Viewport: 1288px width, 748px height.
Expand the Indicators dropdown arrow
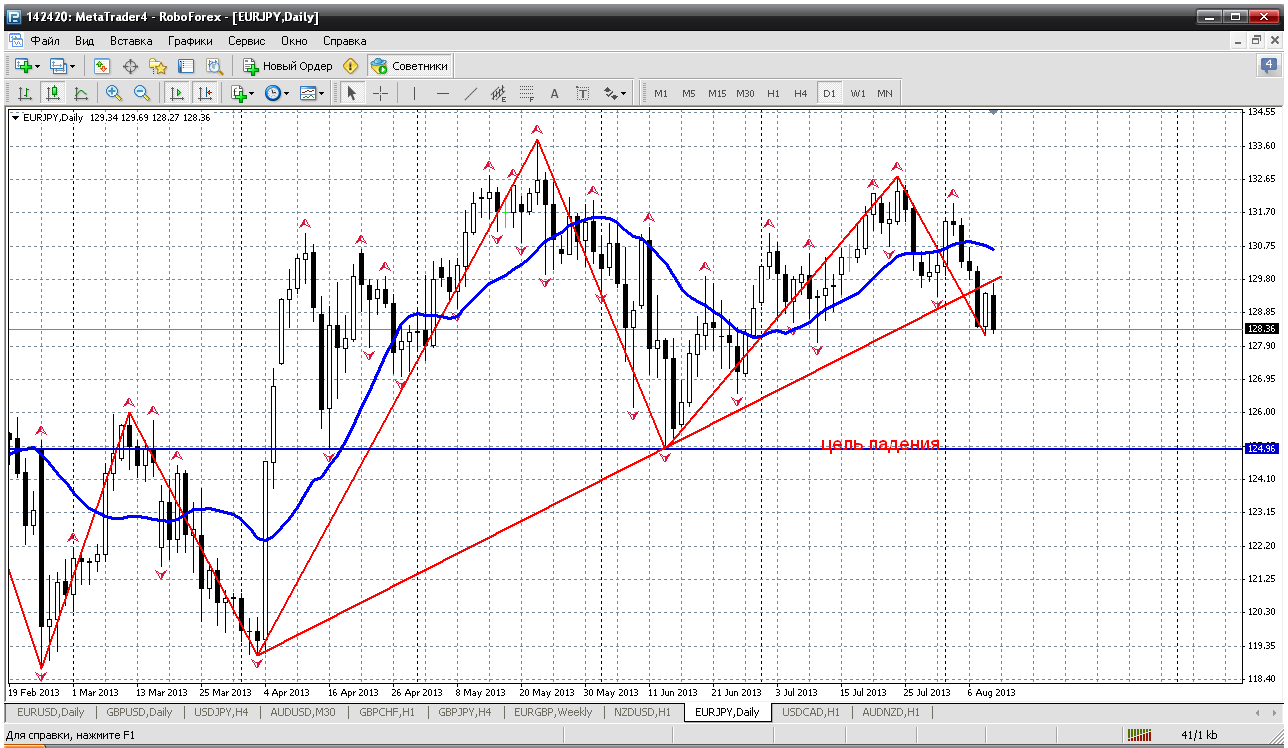[252, 94]
